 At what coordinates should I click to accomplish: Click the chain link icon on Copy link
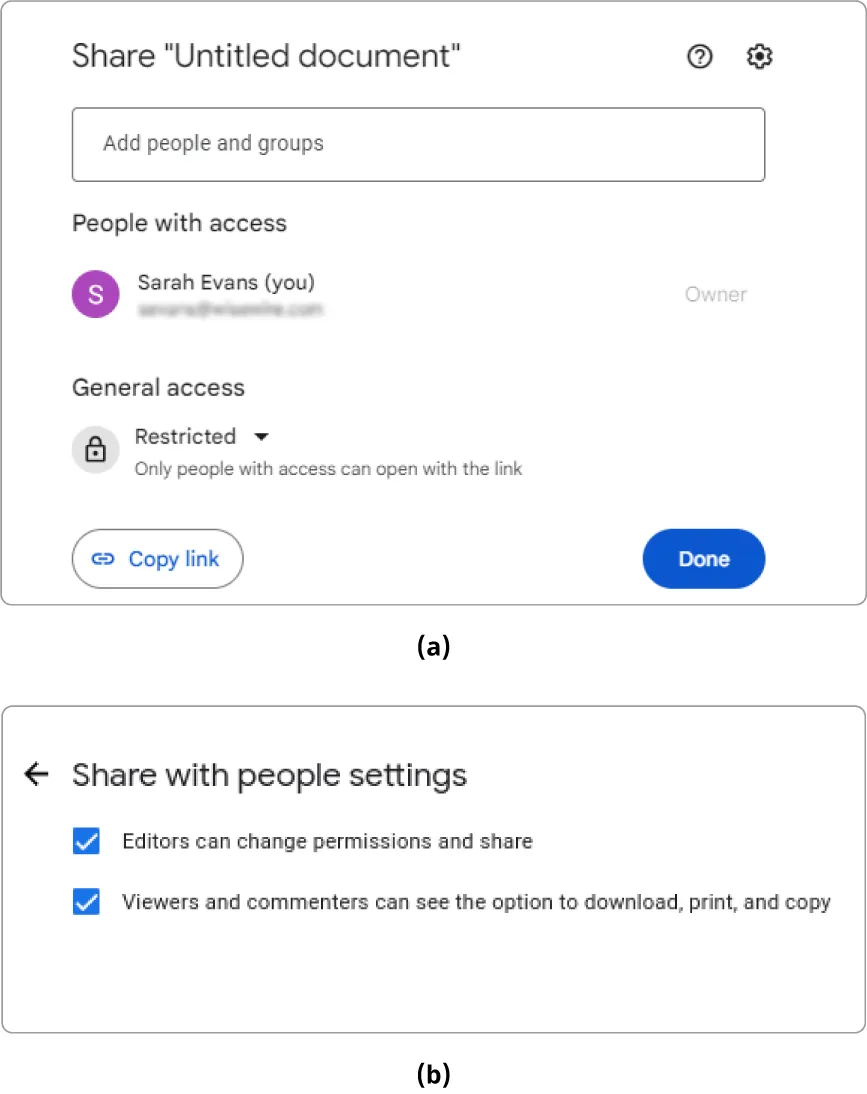104,559
